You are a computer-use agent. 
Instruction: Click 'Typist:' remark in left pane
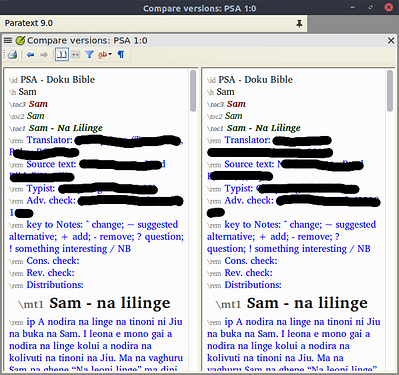click(x=41, y=189)
